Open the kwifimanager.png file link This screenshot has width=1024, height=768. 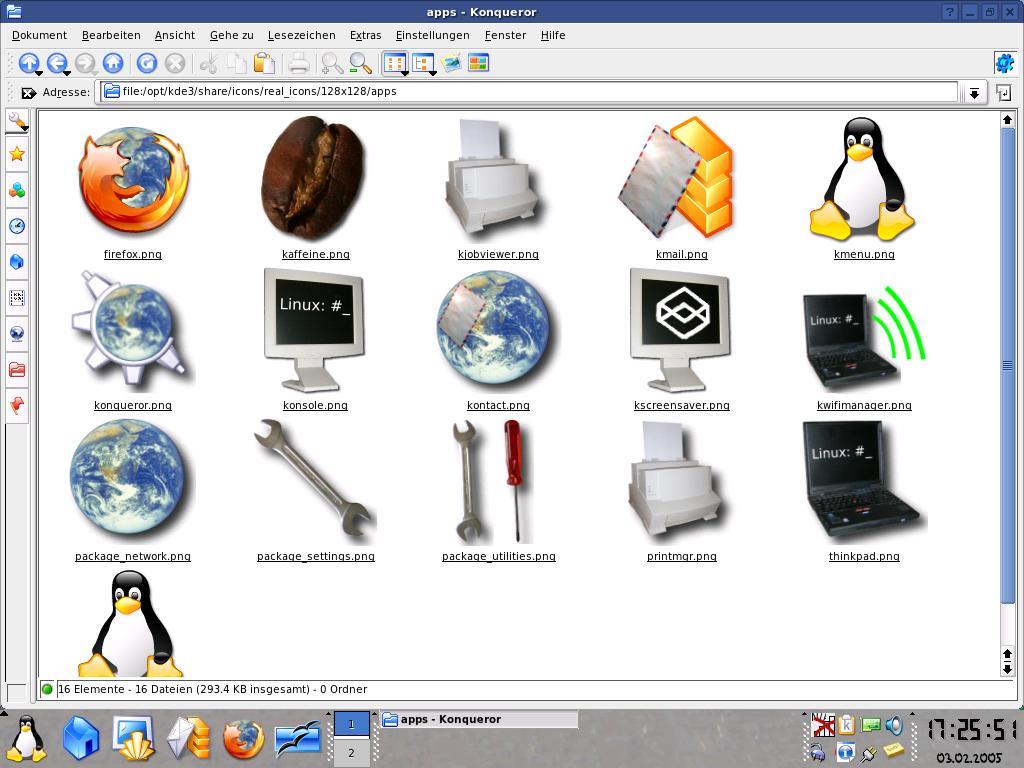click(864, 405)
